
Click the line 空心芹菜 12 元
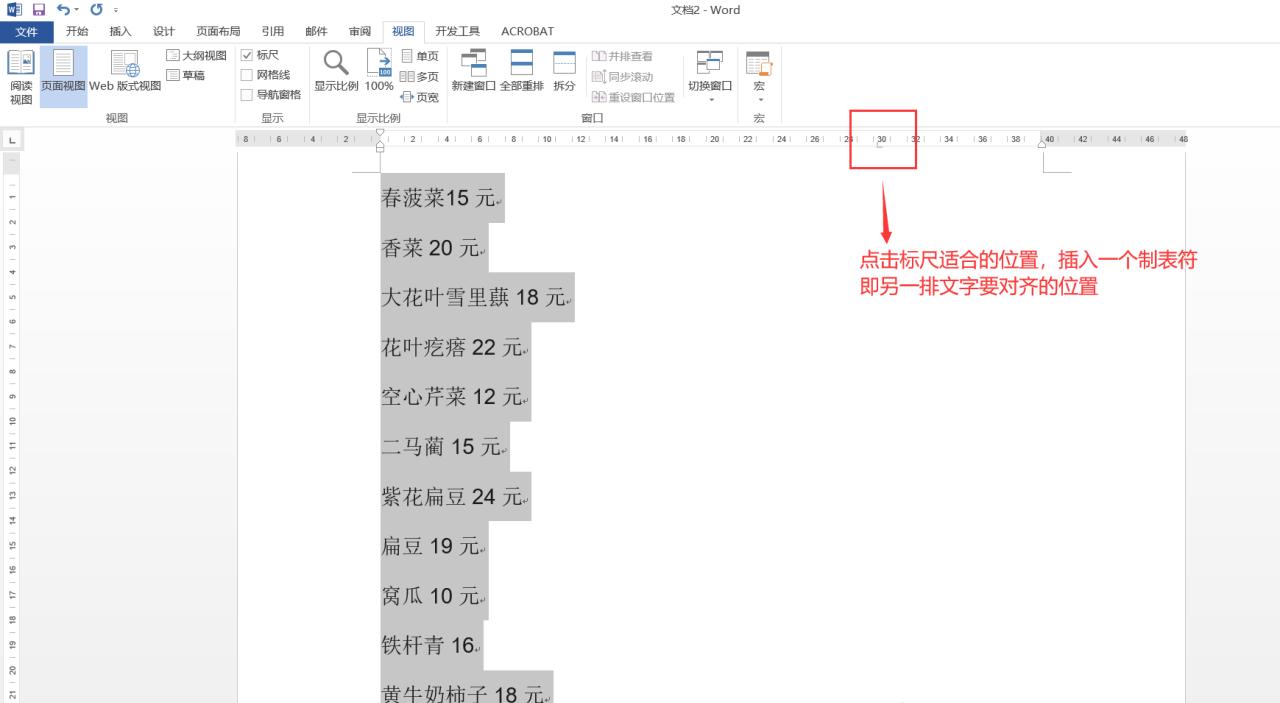tap(455, 397)
